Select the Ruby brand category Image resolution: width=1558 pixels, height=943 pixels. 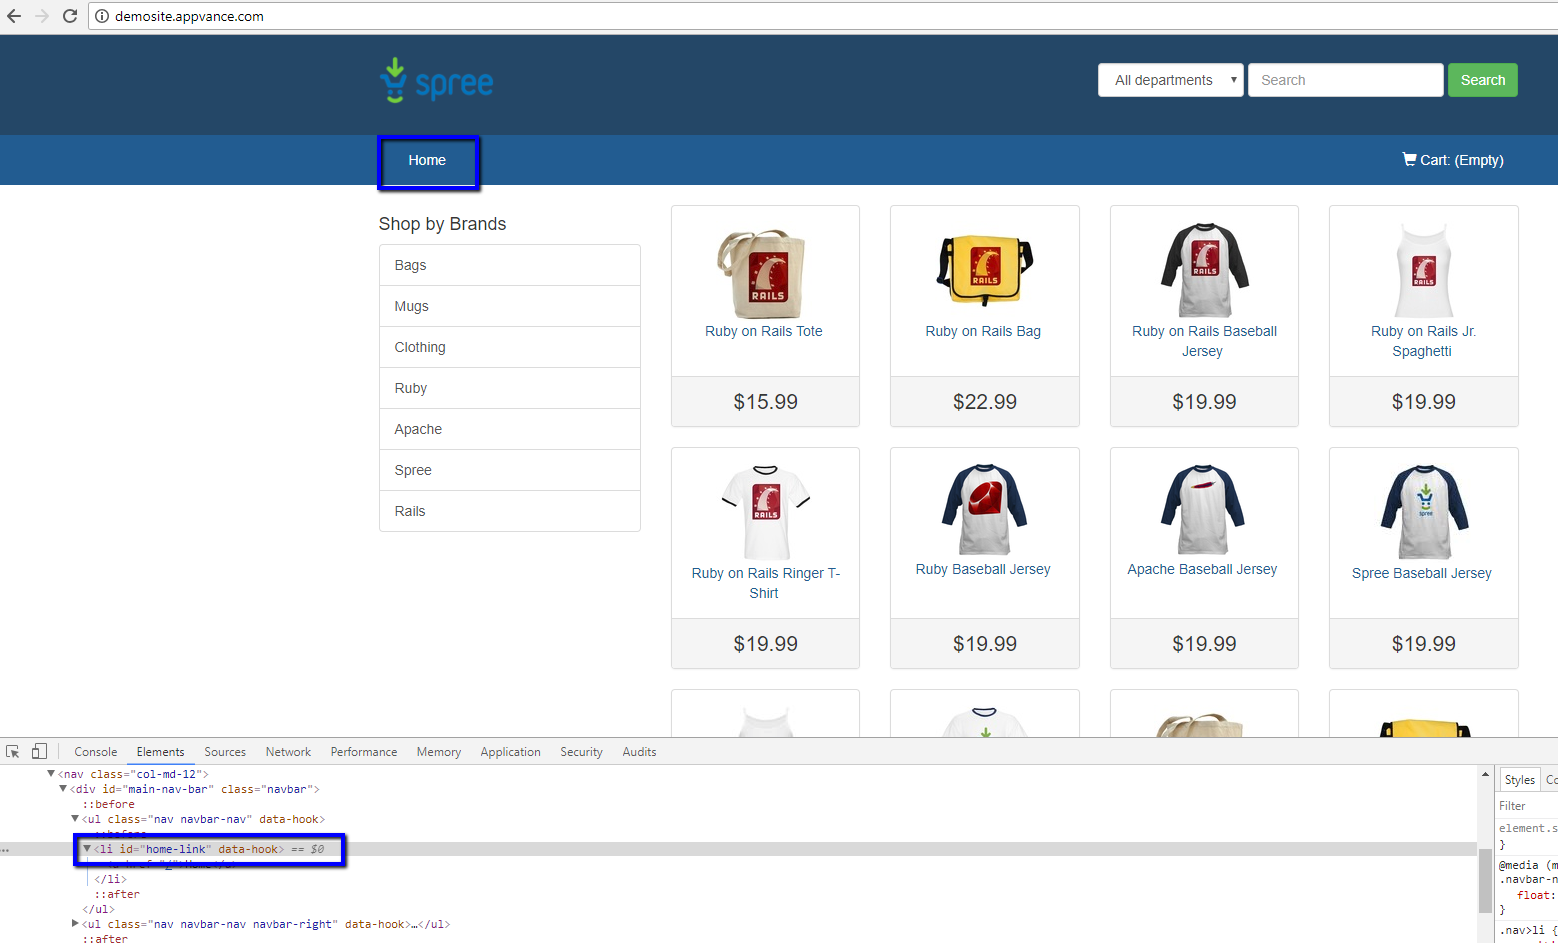pos(510,388)
